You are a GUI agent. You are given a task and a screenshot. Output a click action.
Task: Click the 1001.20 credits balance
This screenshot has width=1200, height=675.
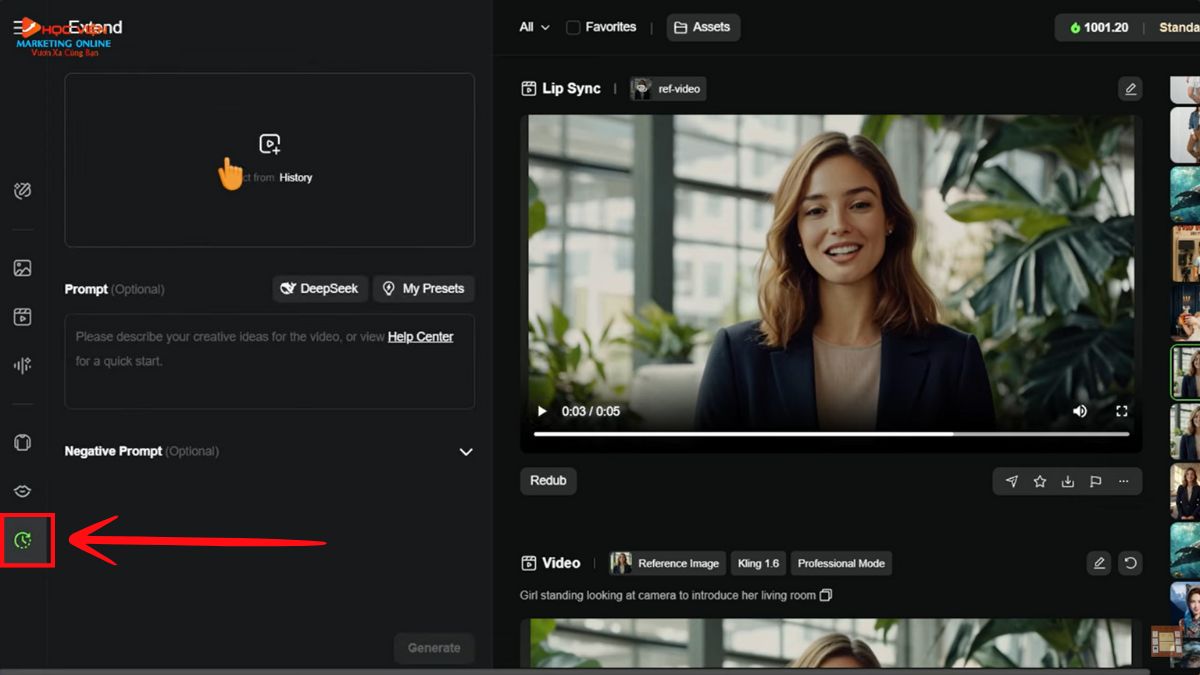[1099, 27]
